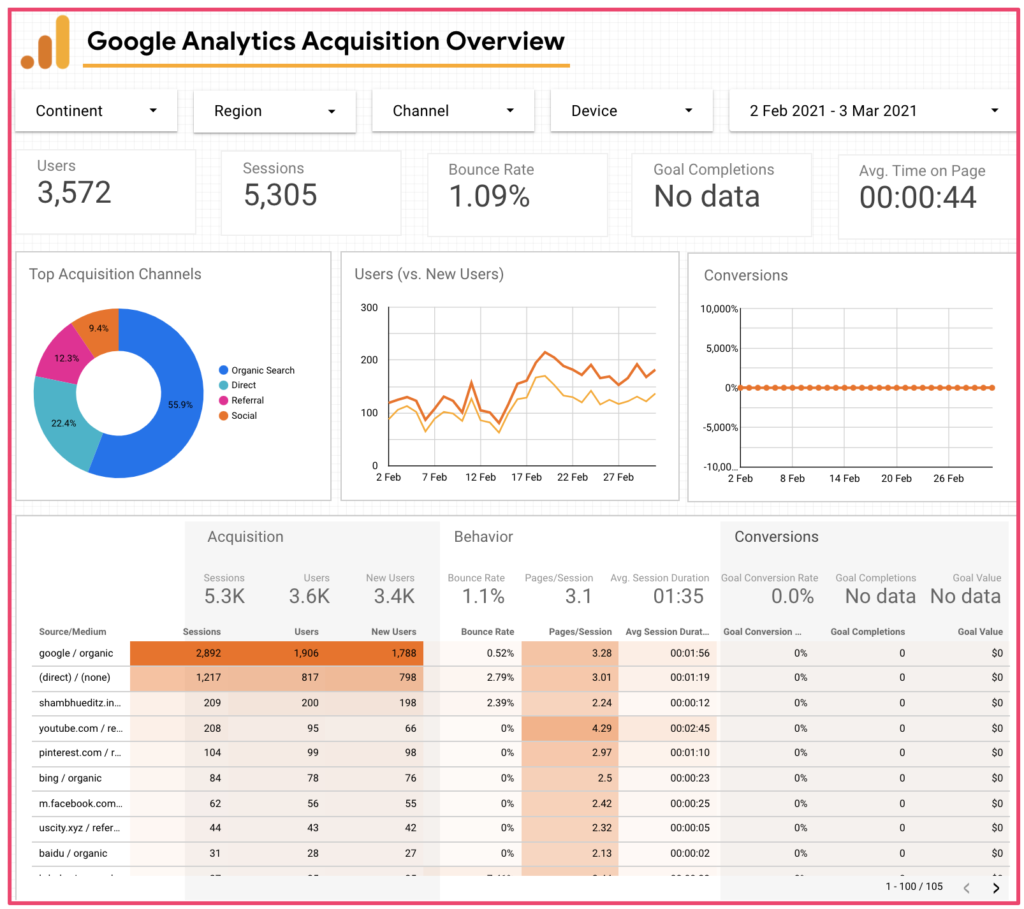Sort table by Bounce Rate column header

coord(488,631)
